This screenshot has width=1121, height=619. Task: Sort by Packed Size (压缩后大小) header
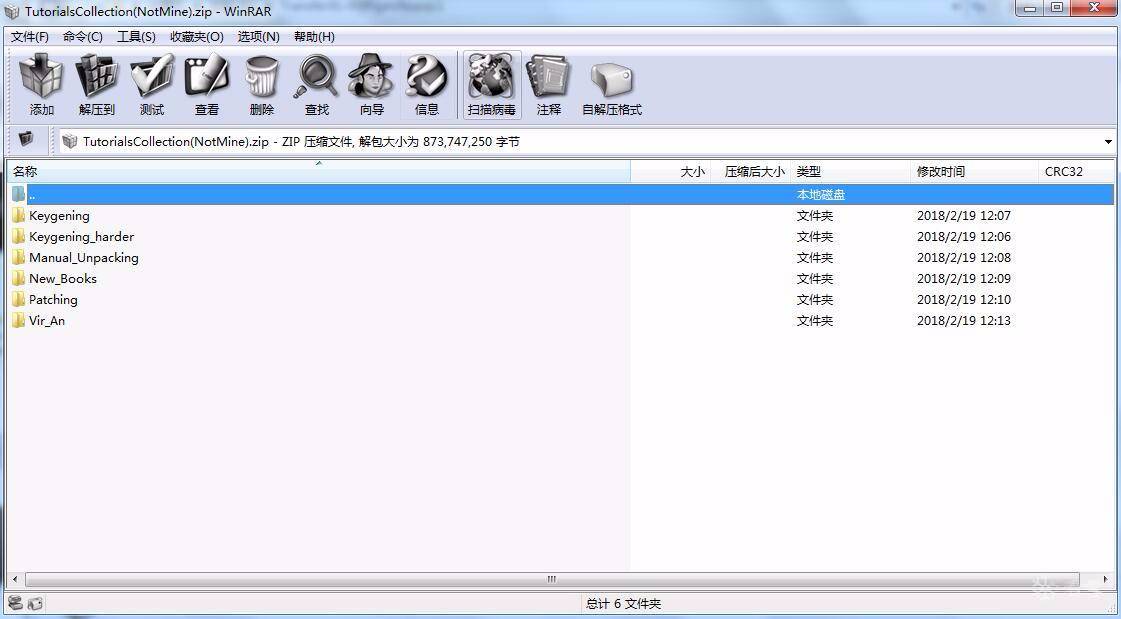[x=750, y=172]
